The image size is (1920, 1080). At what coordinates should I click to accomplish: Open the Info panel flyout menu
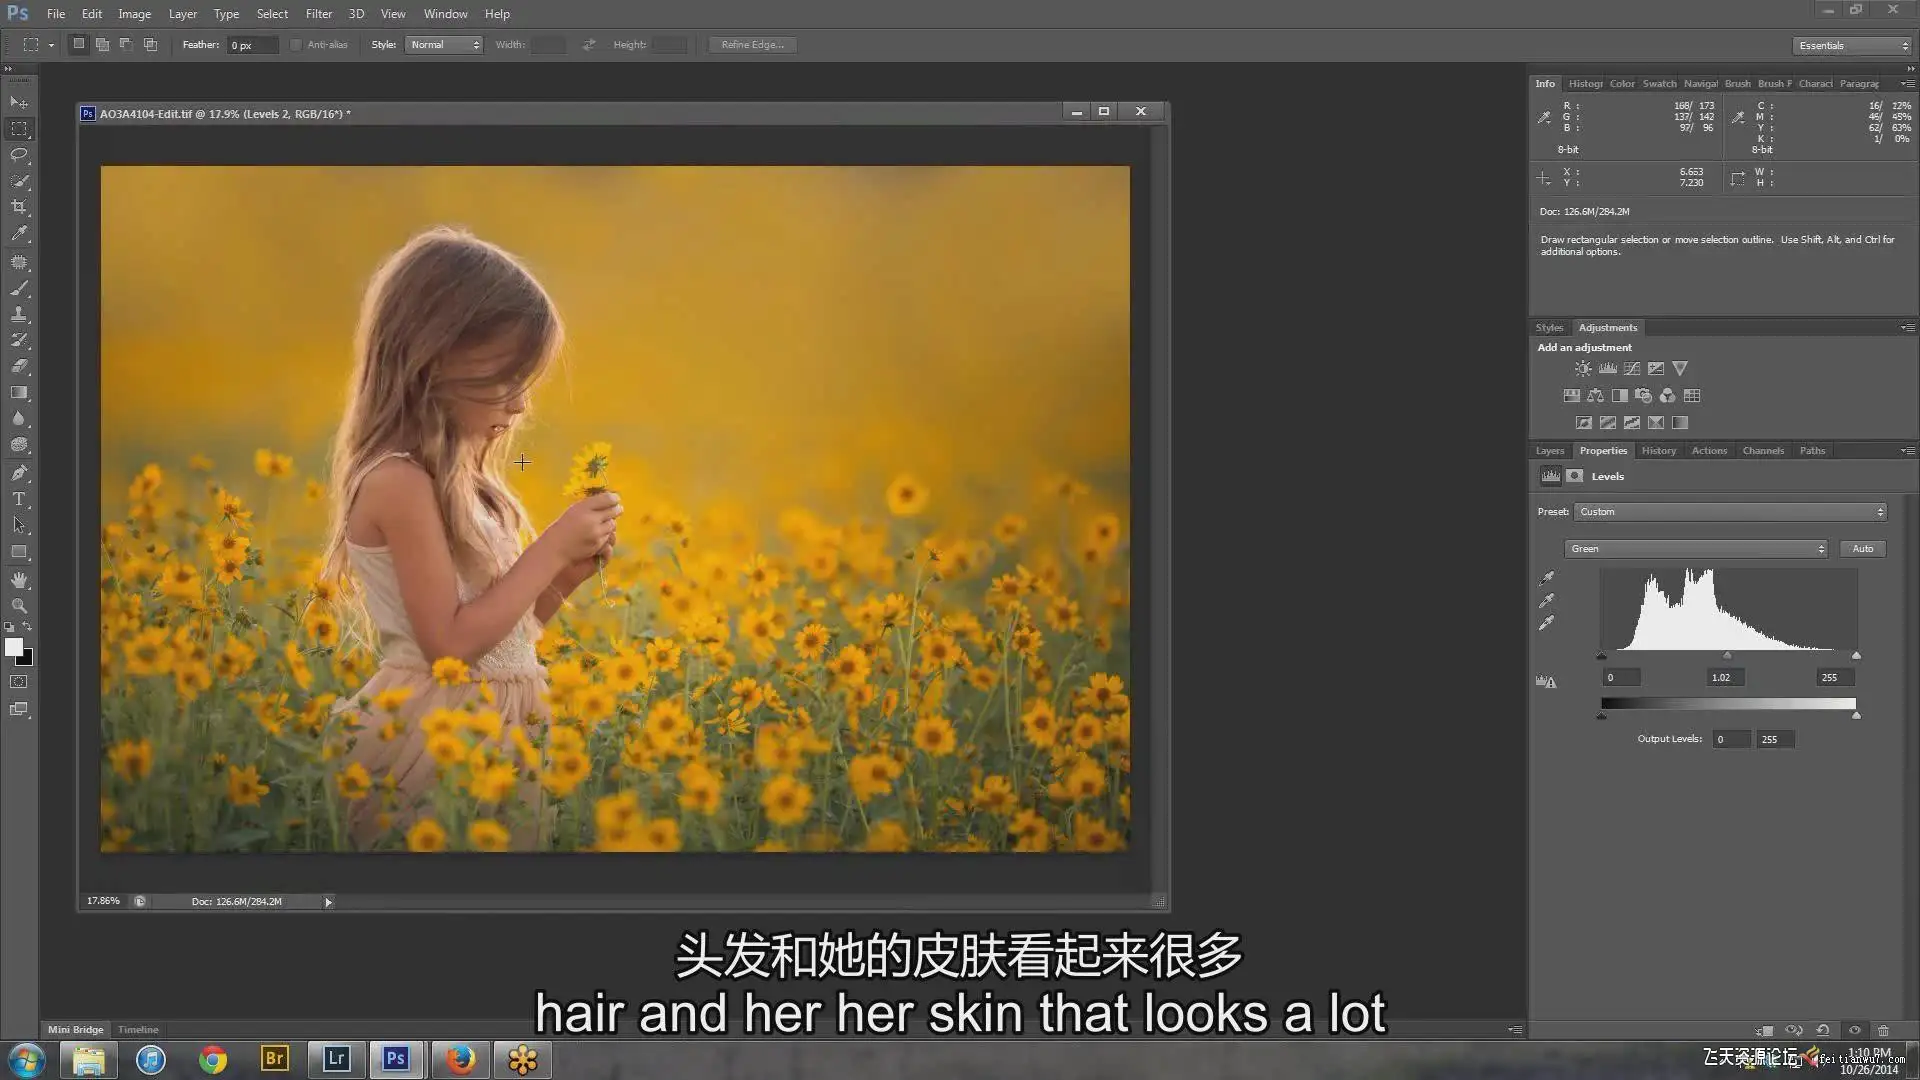coord(1907,84)
